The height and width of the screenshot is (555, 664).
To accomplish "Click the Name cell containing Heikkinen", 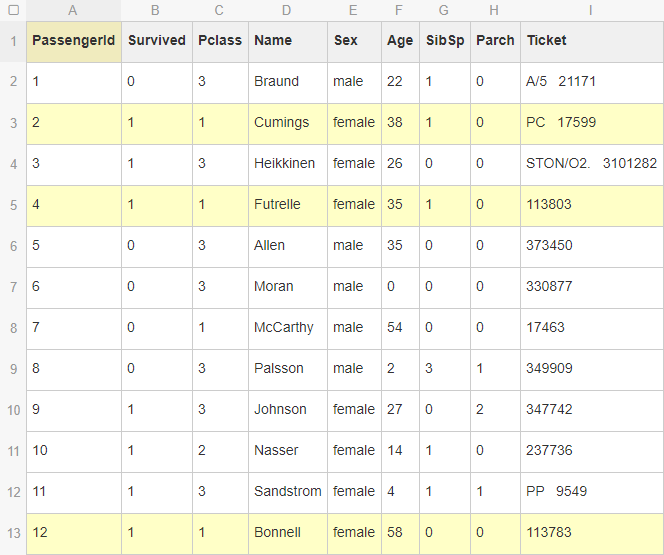I will pyautogui.click(x=287, y=164).
